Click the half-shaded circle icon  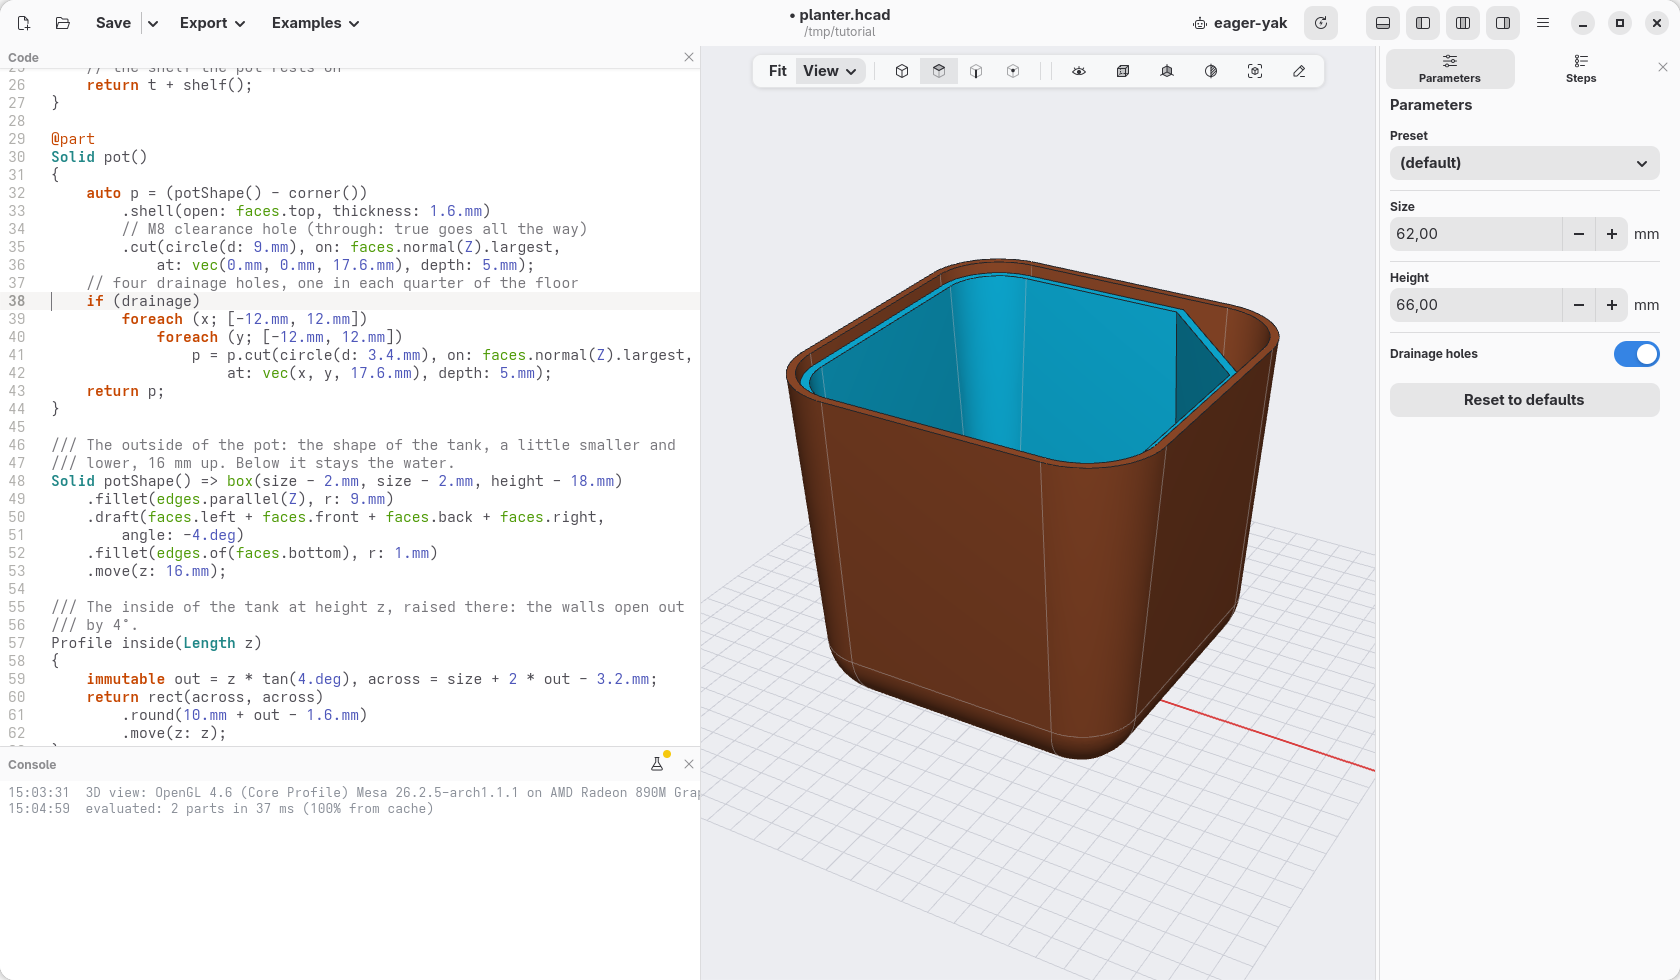pos(1211,71)
